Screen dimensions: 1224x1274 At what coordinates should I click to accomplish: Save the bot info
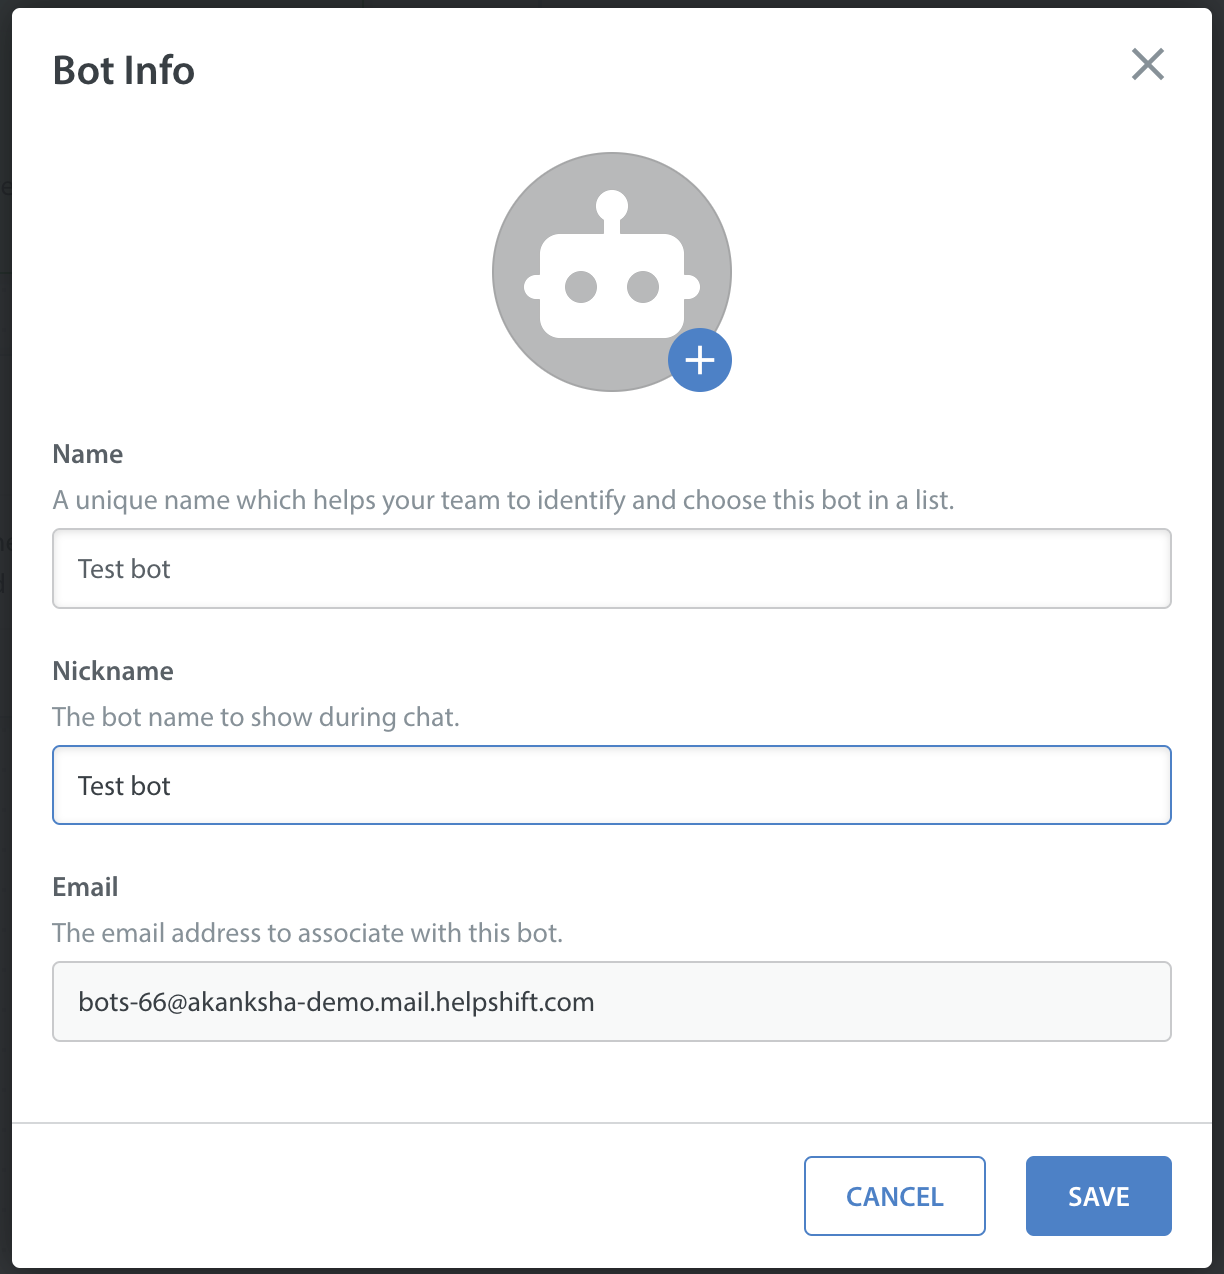pyautogui.click(x=1099, y=1196)
